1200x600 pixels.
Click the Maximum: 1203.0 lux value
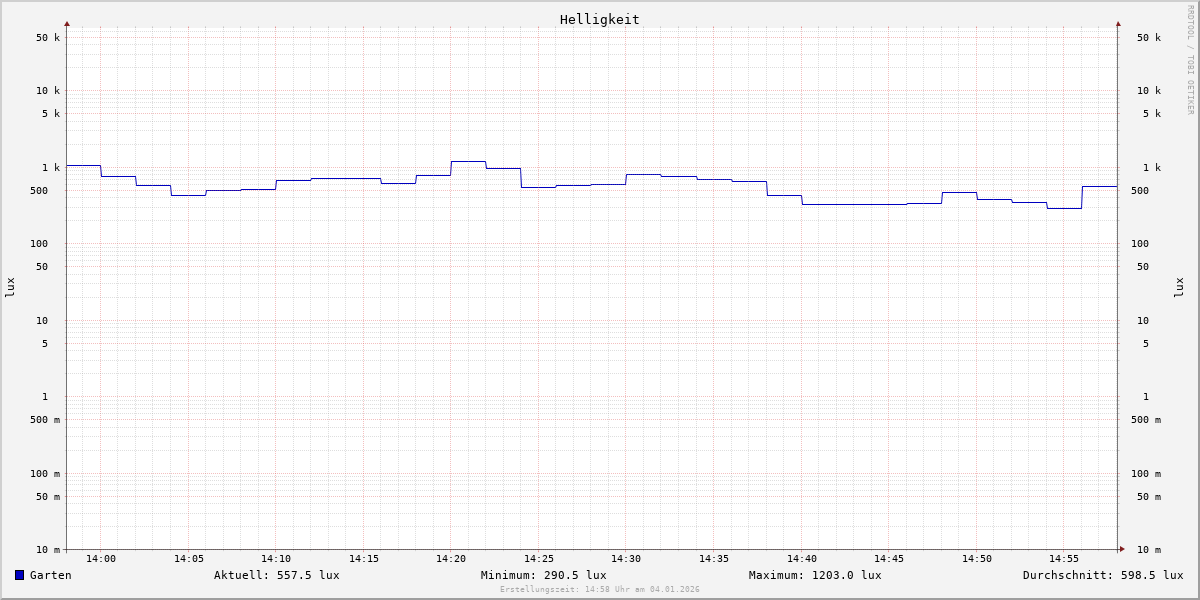pyautogui.click(x=815, y=575)
